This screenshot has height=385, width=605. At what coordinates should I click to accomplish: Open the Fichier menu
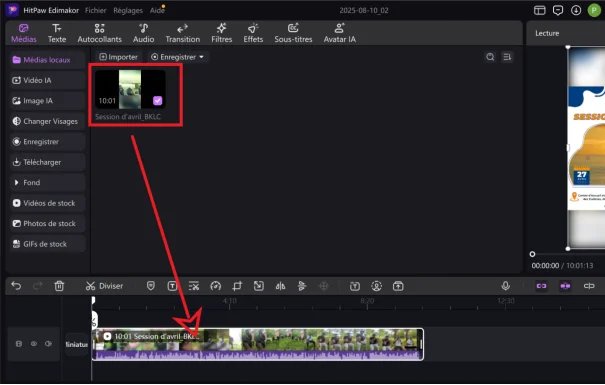(x=96, y=10)
